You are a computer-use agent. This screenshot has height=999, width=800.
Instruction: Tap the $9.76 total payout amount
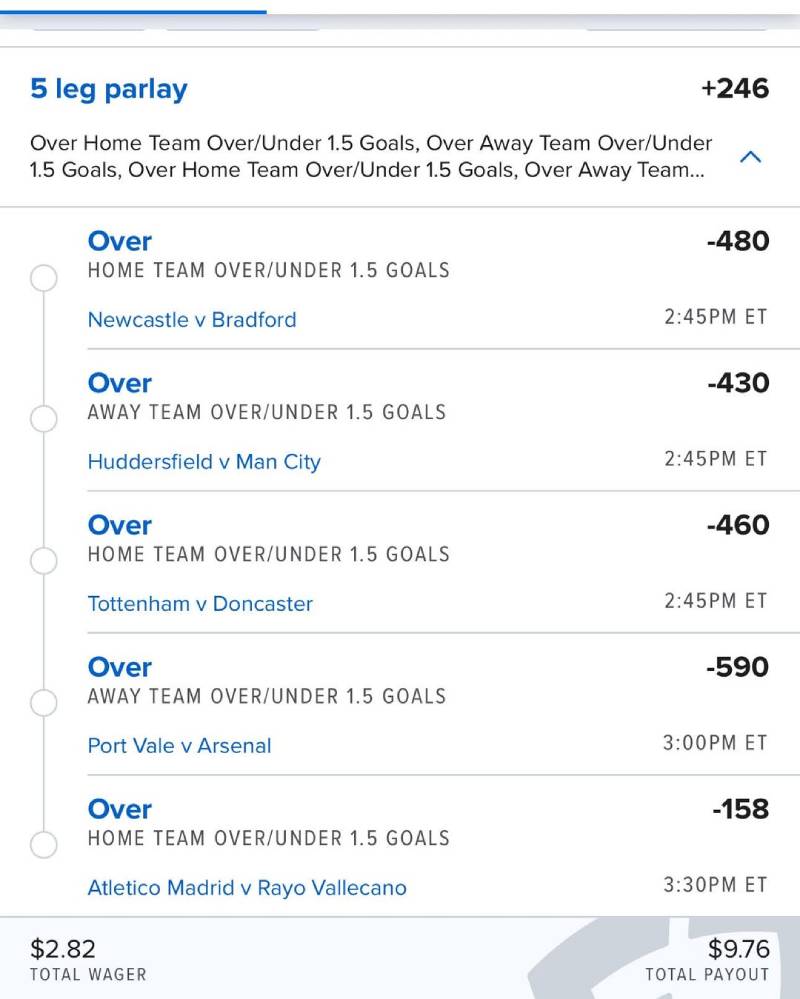pyautogui.click(x=738, y=949)
